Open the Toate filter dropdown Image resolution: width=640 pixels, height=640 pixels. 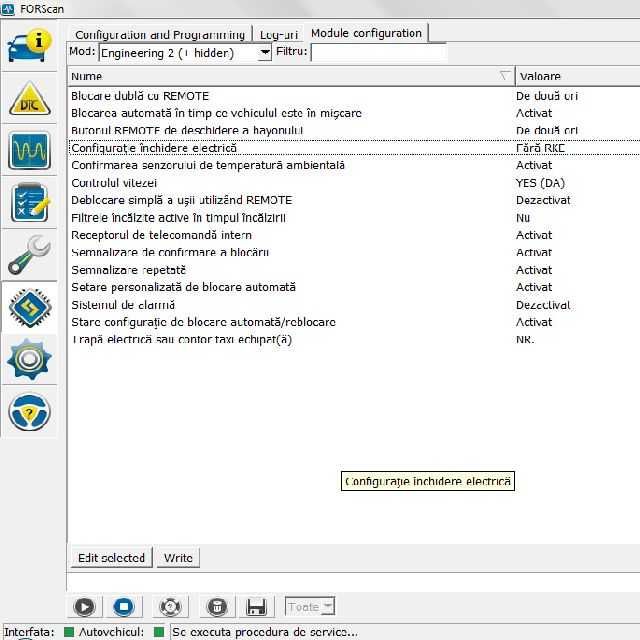pos(310,607)
